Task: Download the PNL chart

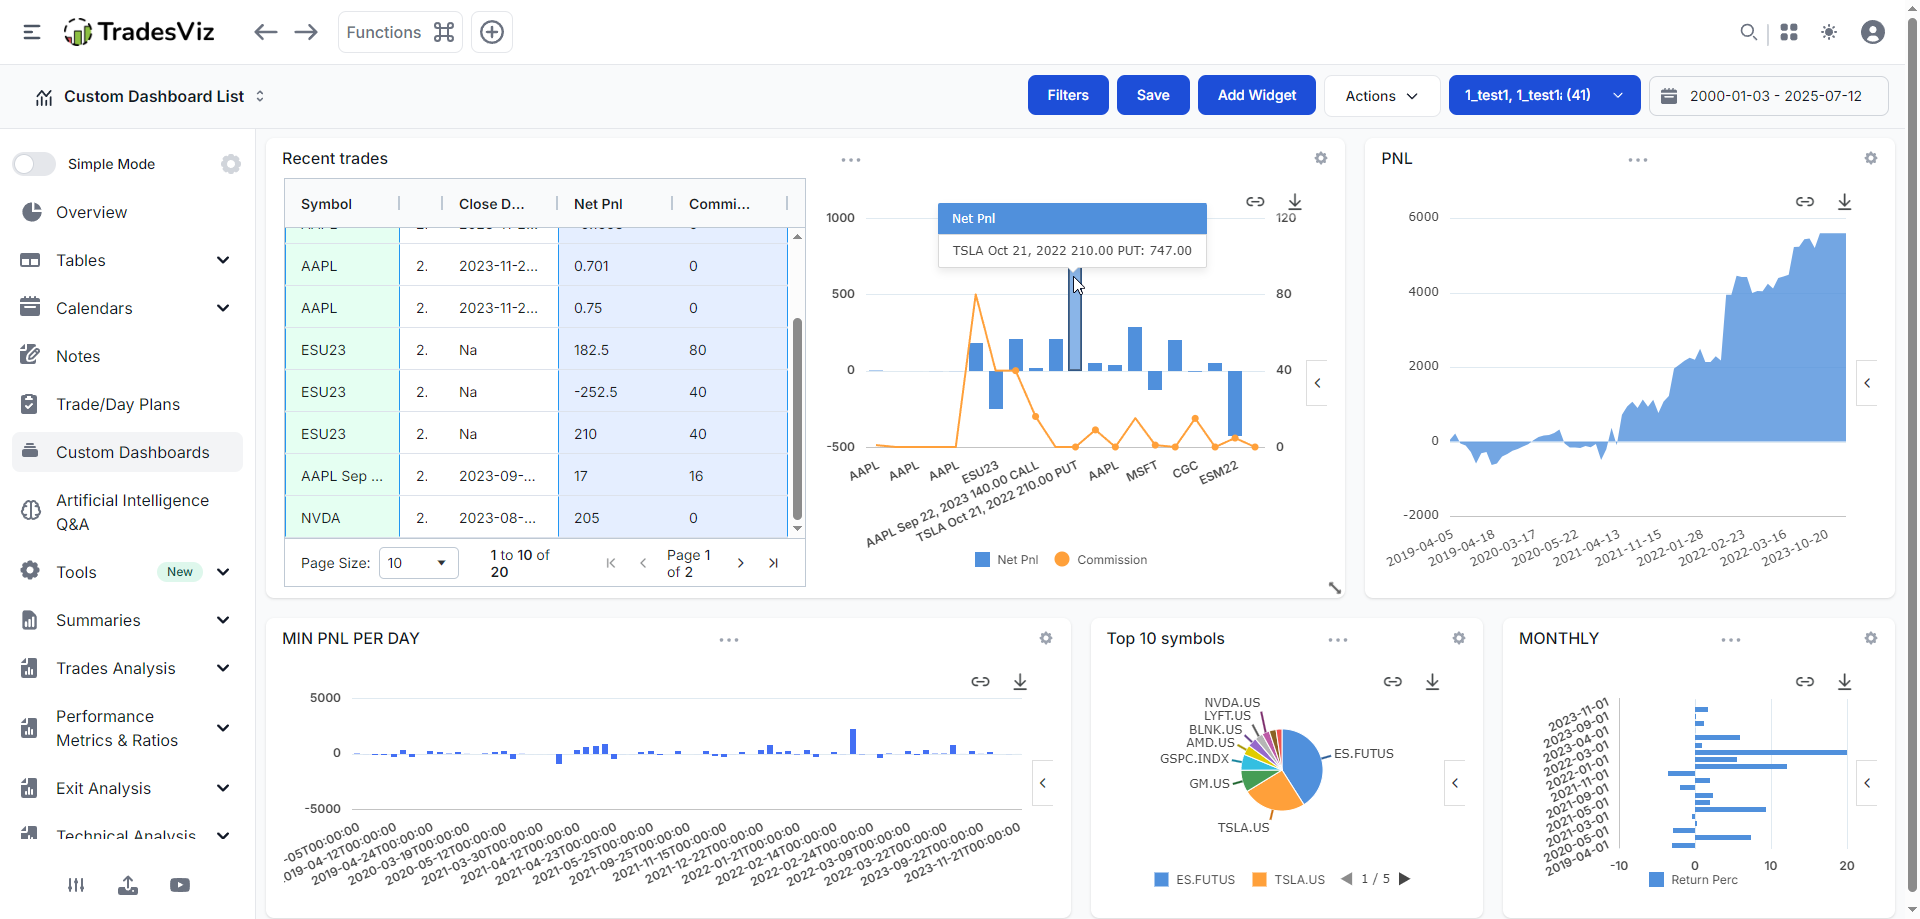Action: point(1845,202)
